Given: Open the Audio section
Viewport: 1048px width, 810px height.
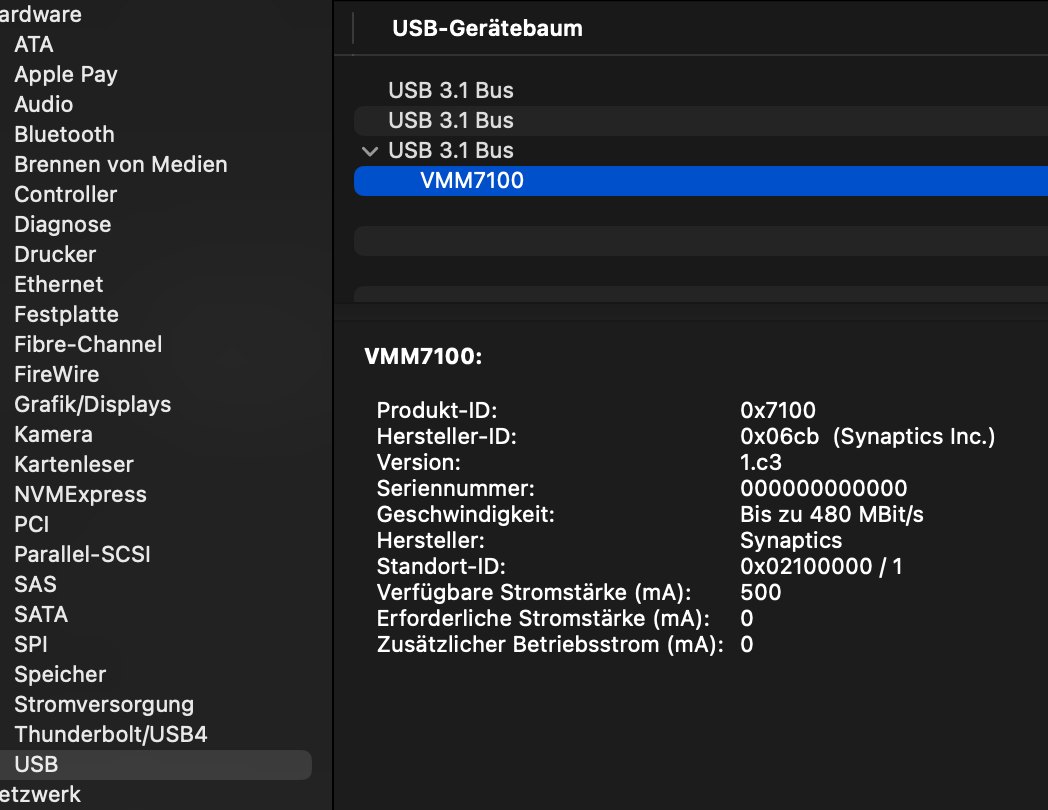Looking at the screenshot, I should (43, 104).
